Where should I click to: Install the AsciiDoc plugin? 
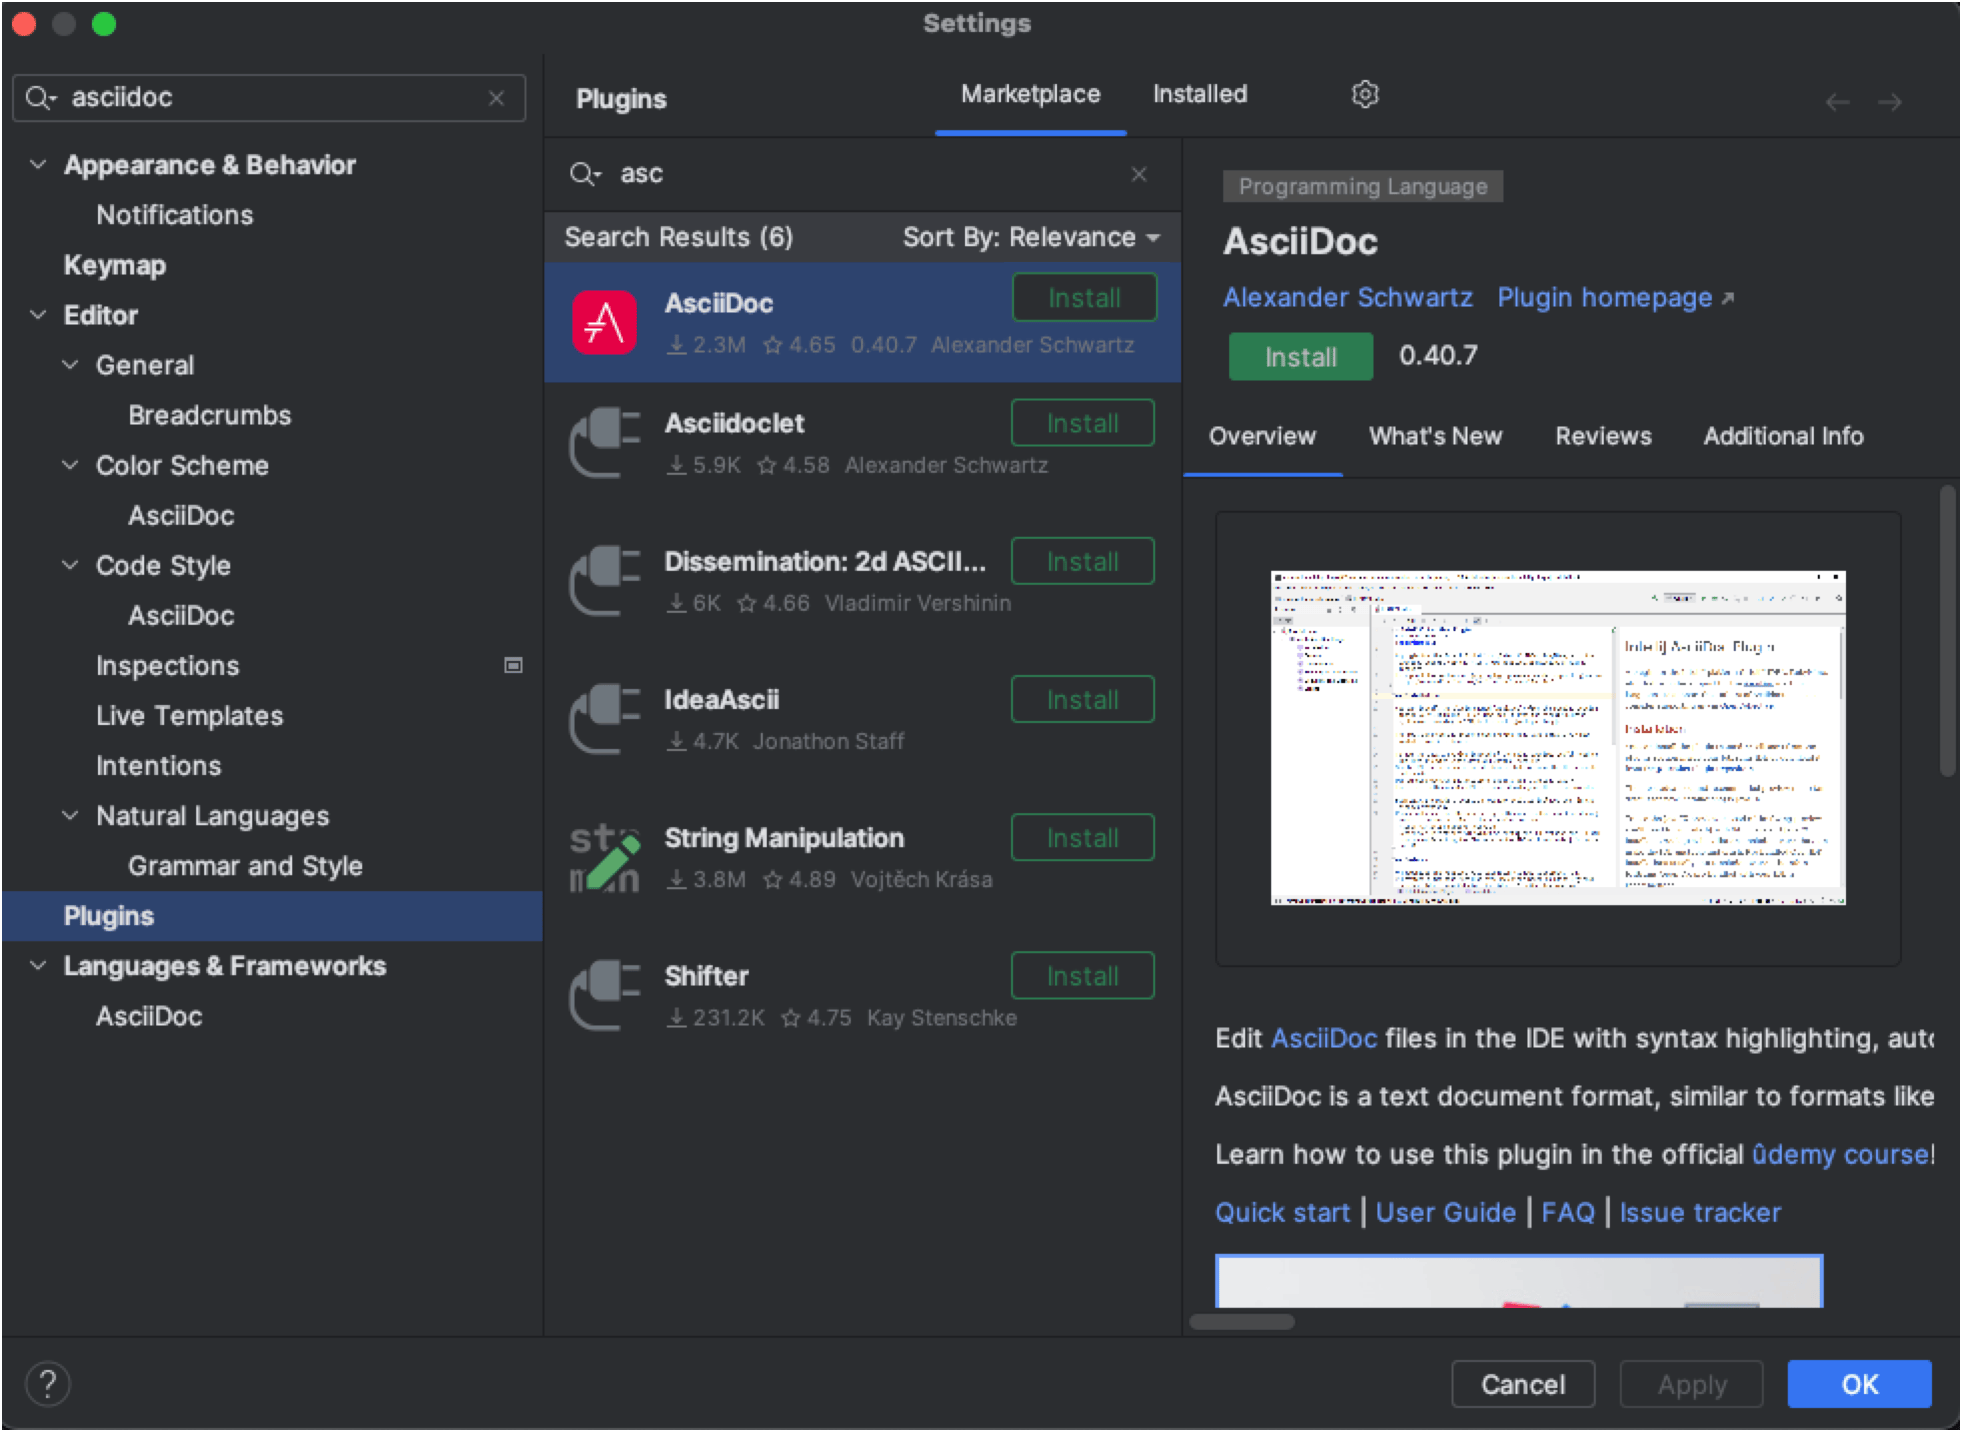pyautogui.click(x=1299, y=356)
